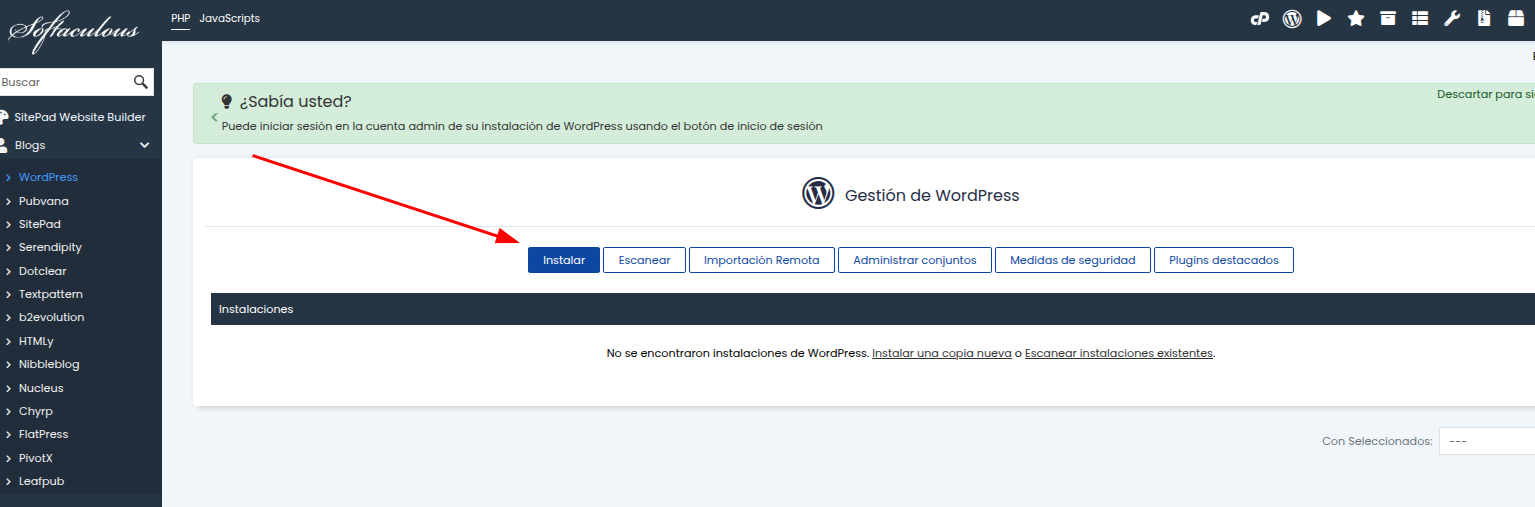
Task: Select PivotX in the sidebar
Action: point(36,458)
